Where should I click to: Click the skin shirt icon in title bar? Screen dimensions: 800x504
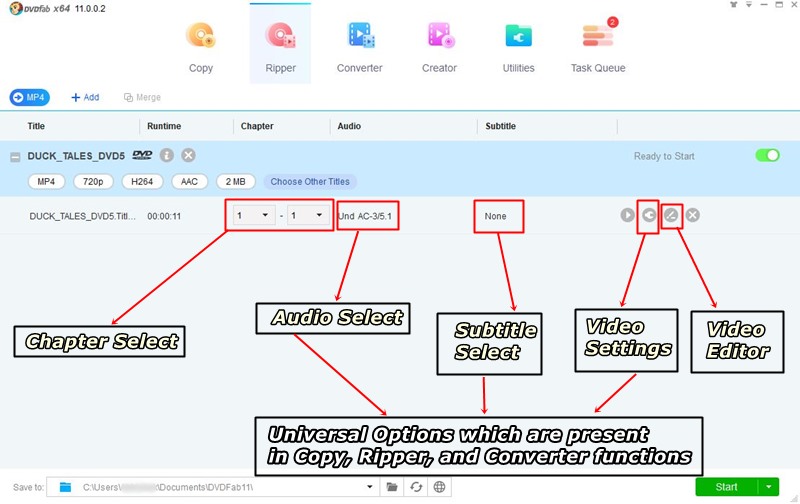pos(734,5)
